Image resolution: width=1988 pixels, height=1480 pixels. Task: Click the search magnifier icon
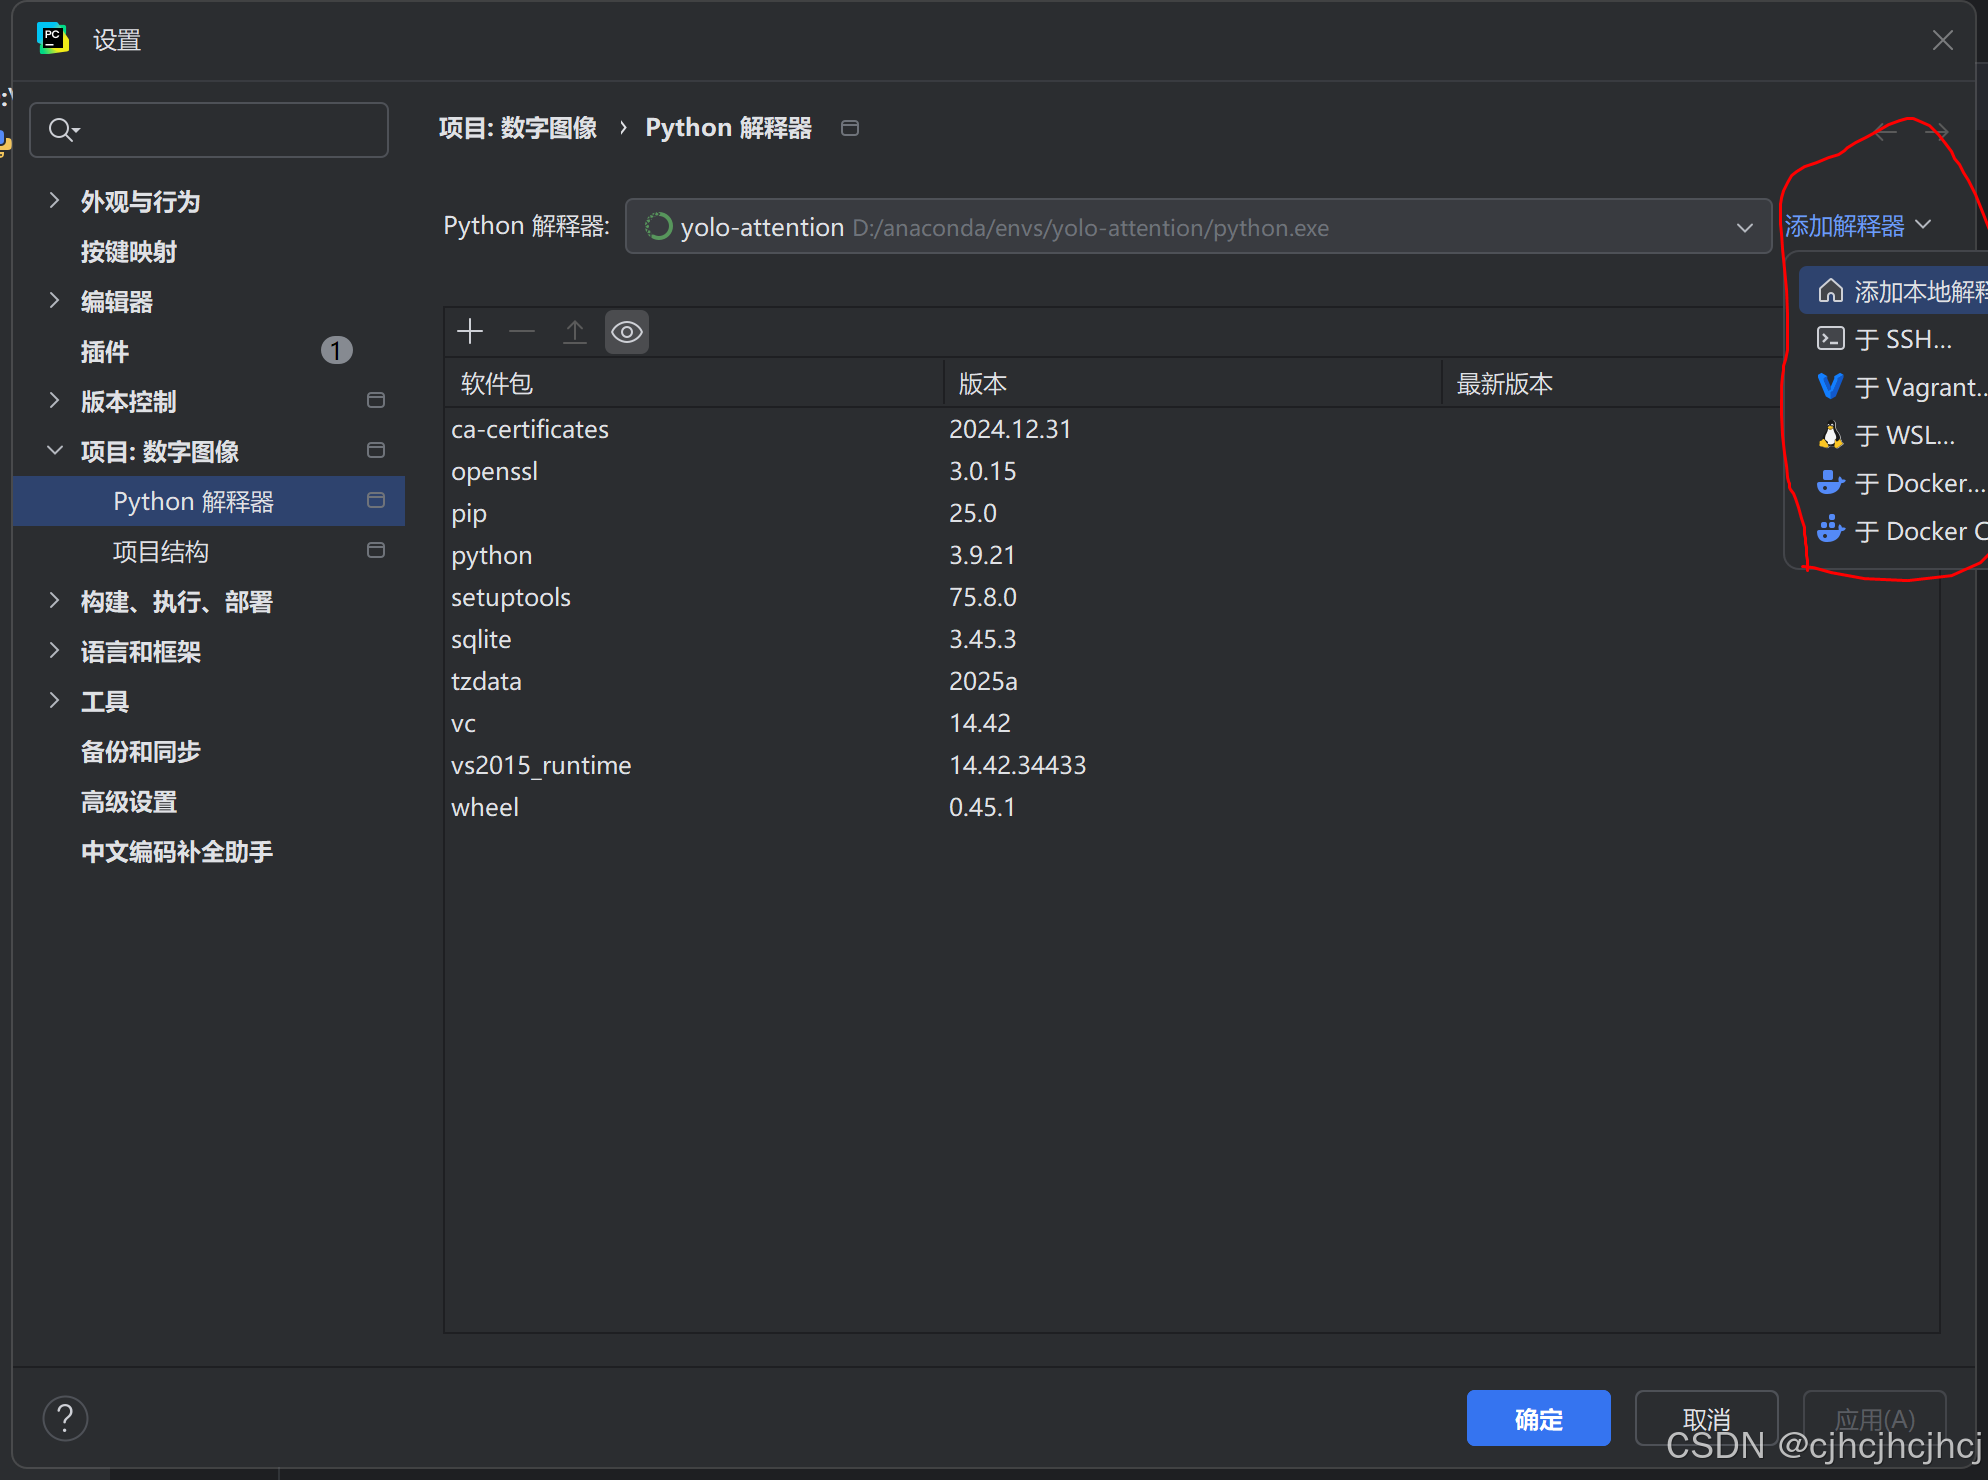coord(63,130)
